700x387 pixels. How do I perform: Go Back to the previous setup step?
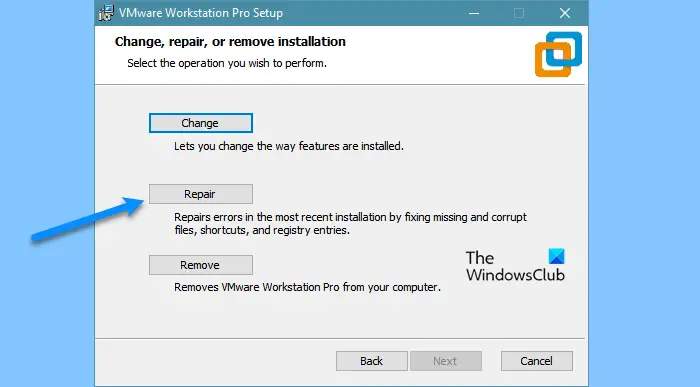click(x=372, y=361)
